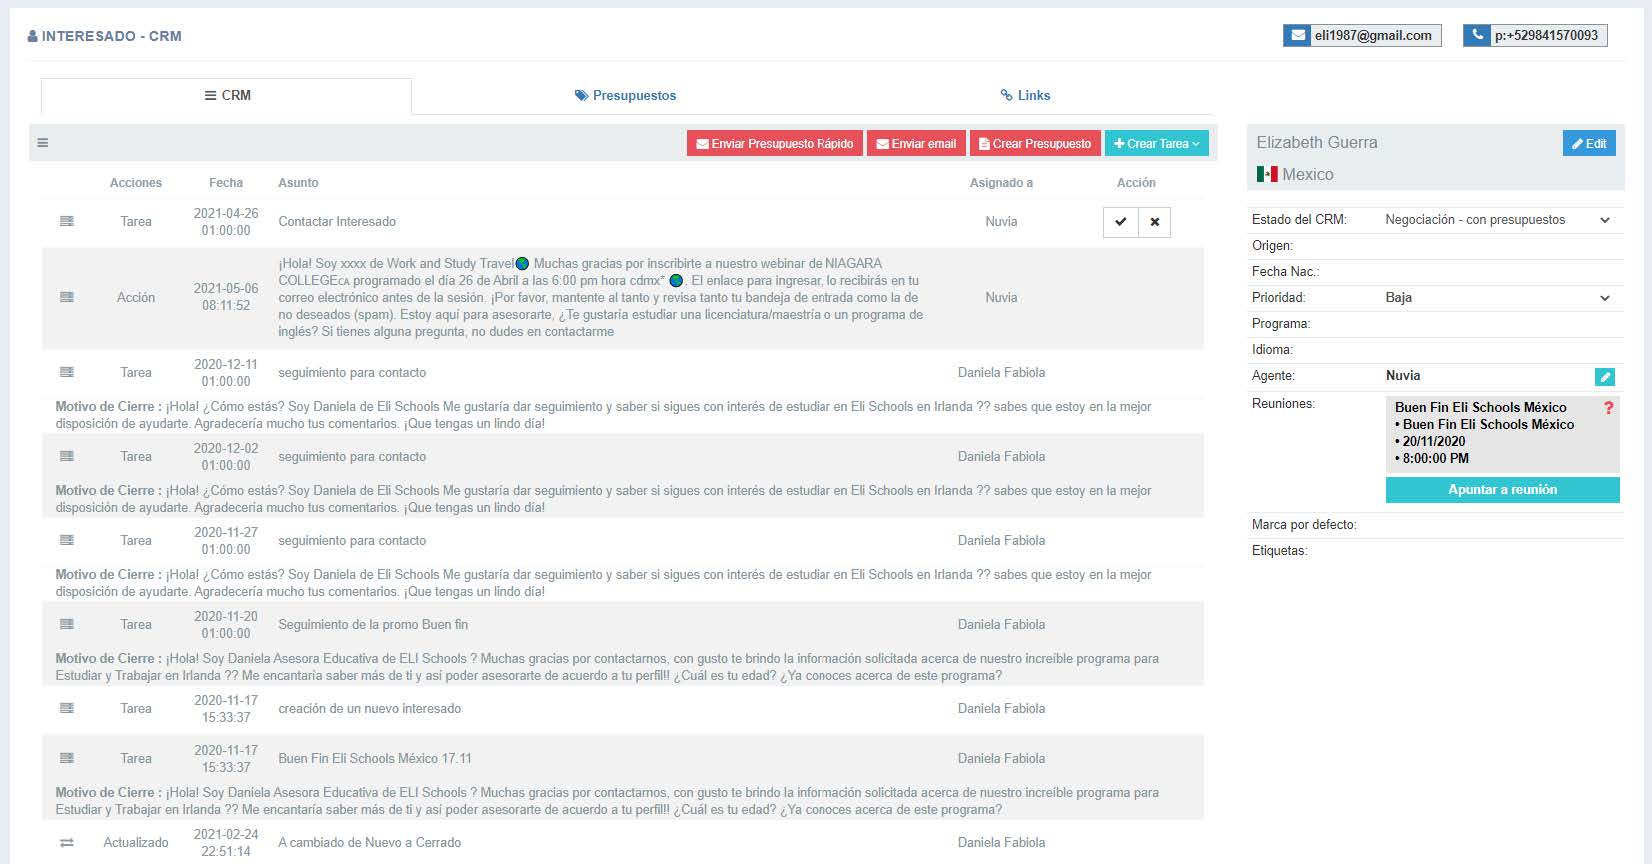Click Enviar Presupuesto Rápido button
The height and width of the screenshot is (864, 1652).
pyautogui.click(x=774, y=144)
